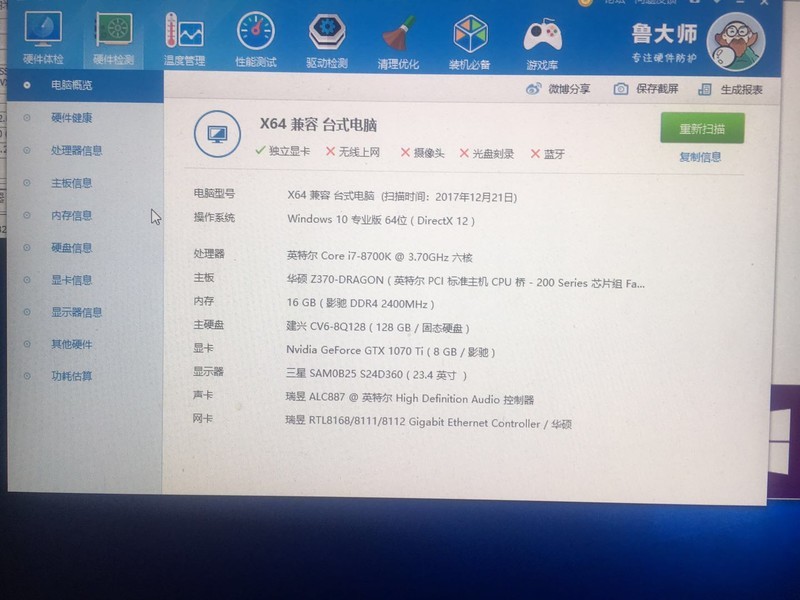Click the 扫描时间 2017年12月21日 text
This screenshot has width=800, height=600.
tap(449, 197)
